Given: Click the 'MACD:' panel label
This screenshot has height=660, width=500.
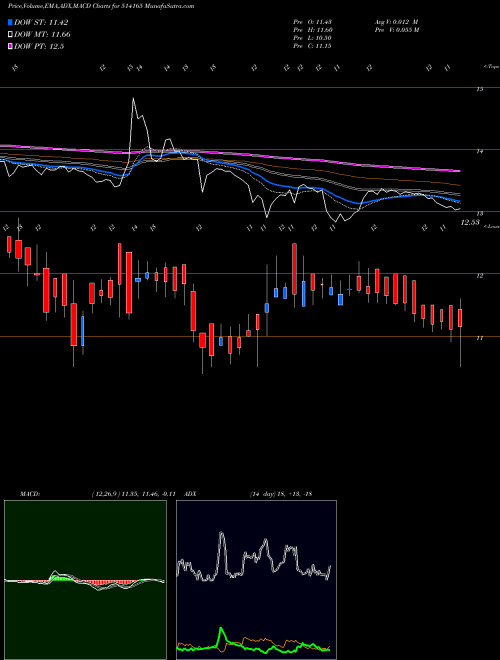Looking at the screenshot, I should coord(30,494).
